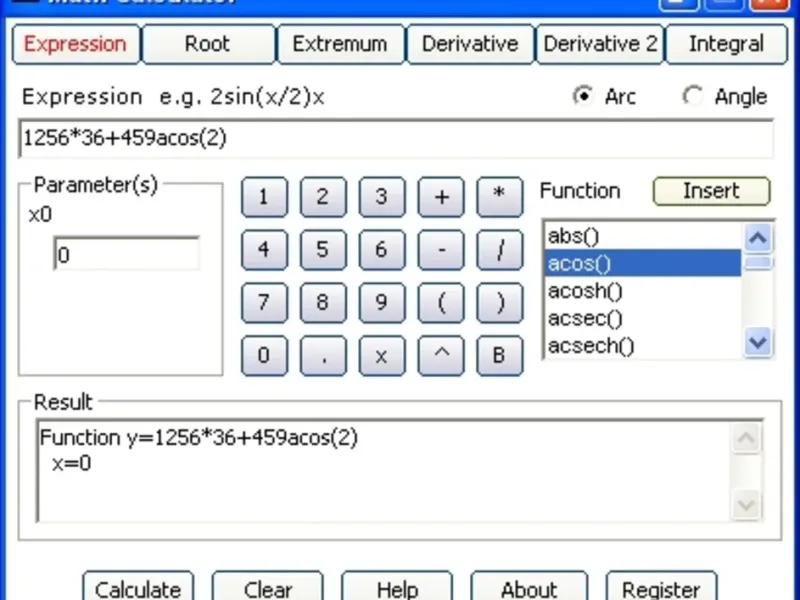
Task: Click keypad digit 5
Action: point(323,250)
